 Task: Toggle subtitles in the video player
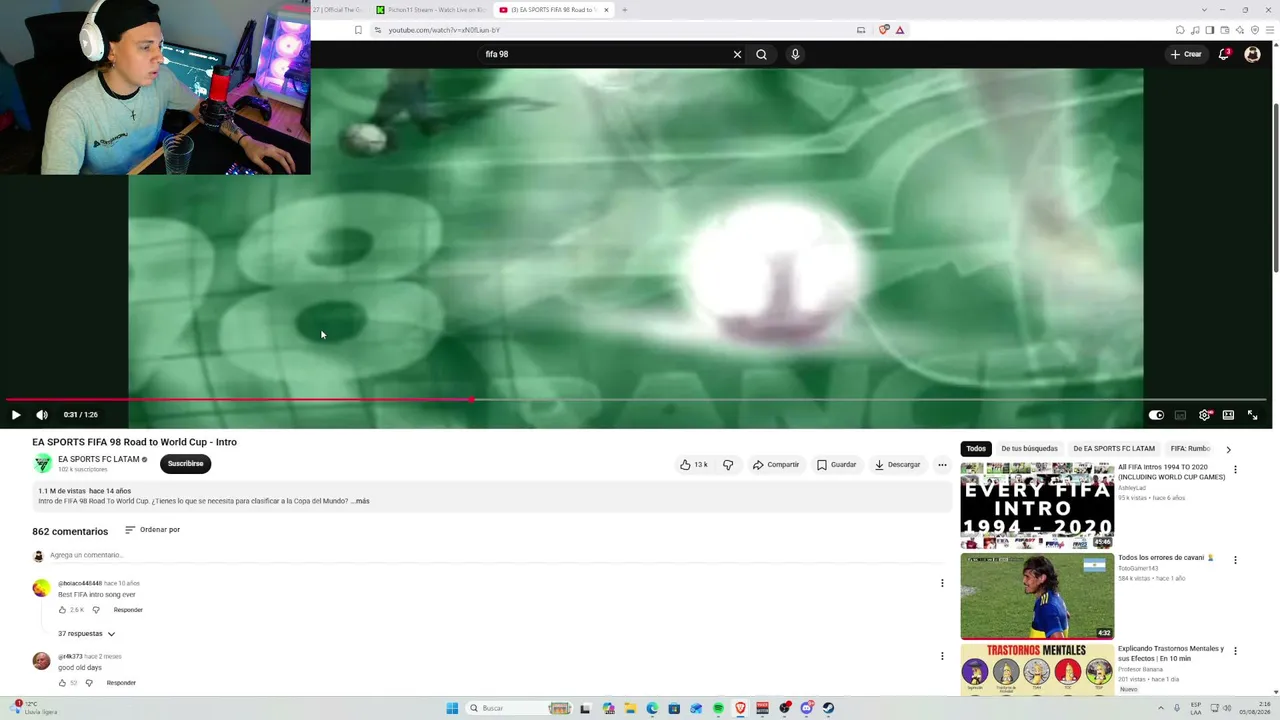tap(1180, 415)
